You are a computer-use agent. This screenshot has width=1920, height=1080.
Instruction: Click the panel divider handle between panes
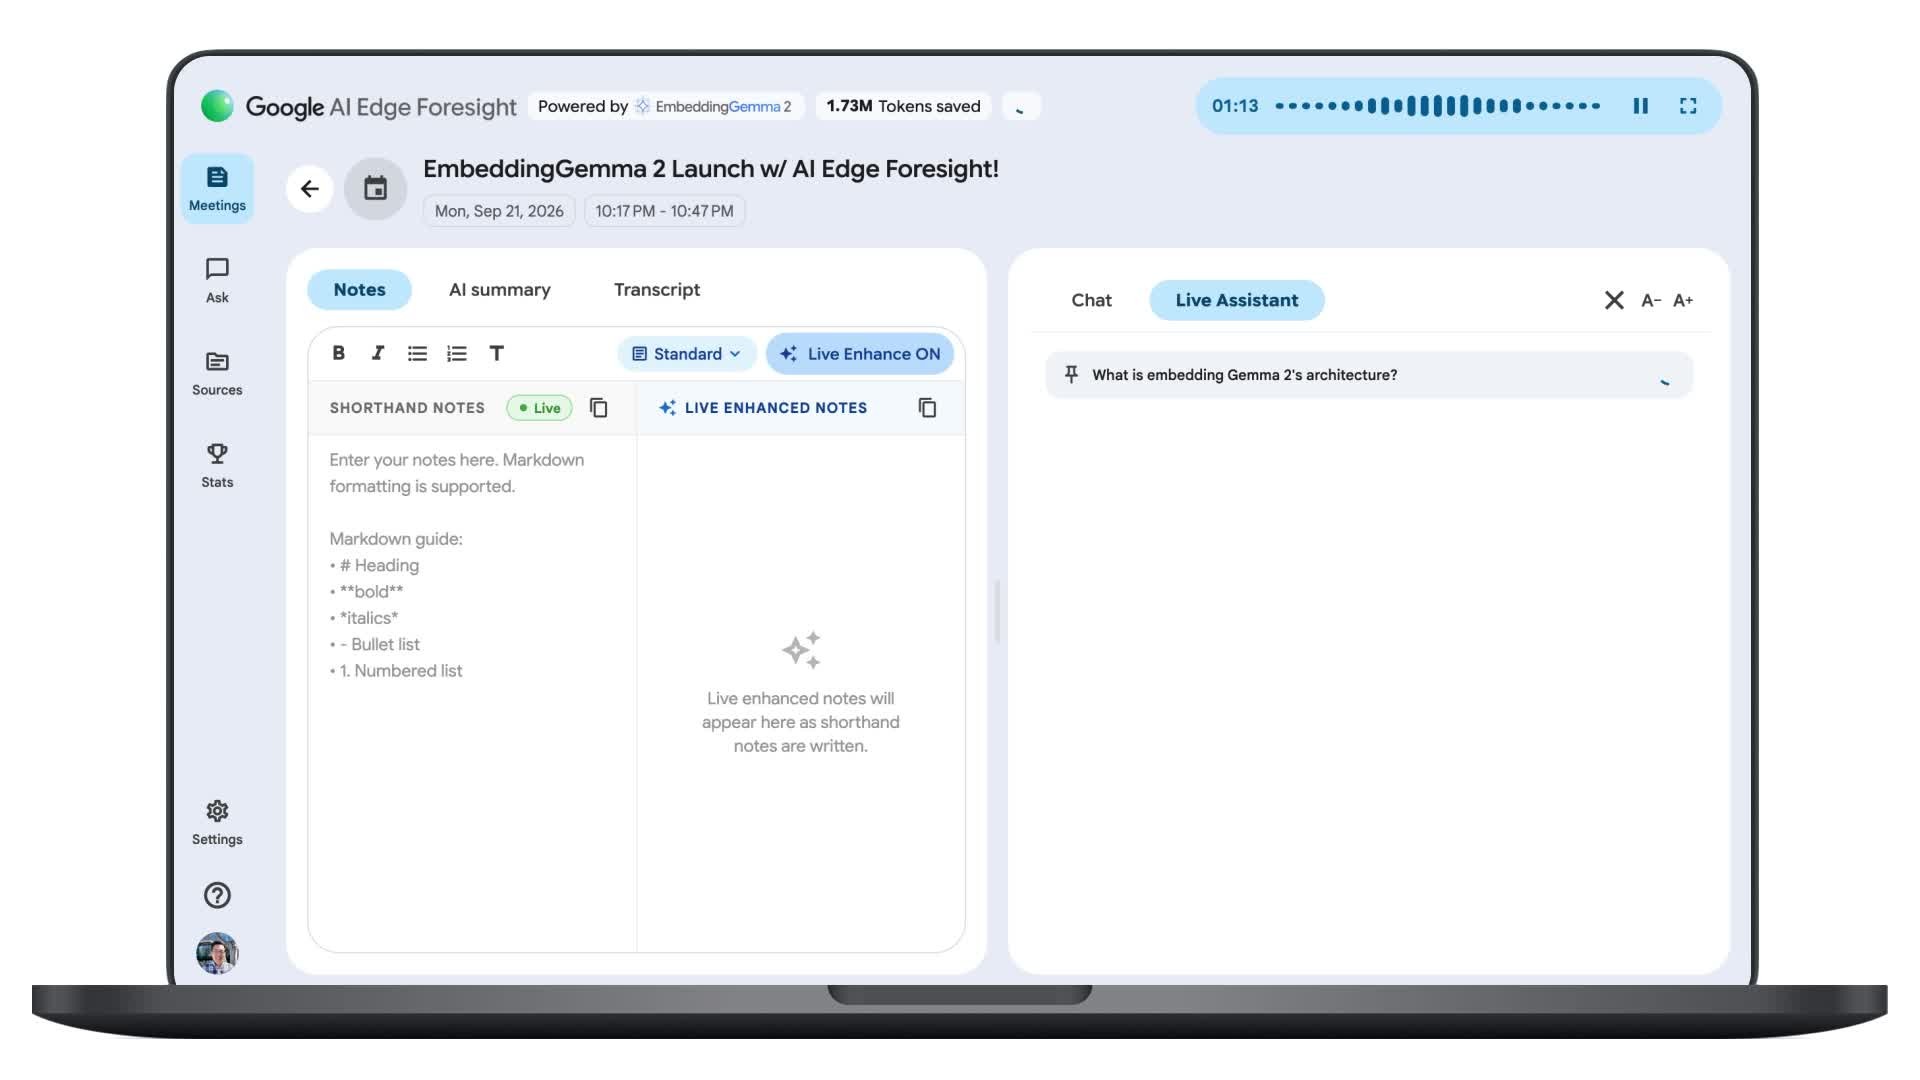[997, 611]
